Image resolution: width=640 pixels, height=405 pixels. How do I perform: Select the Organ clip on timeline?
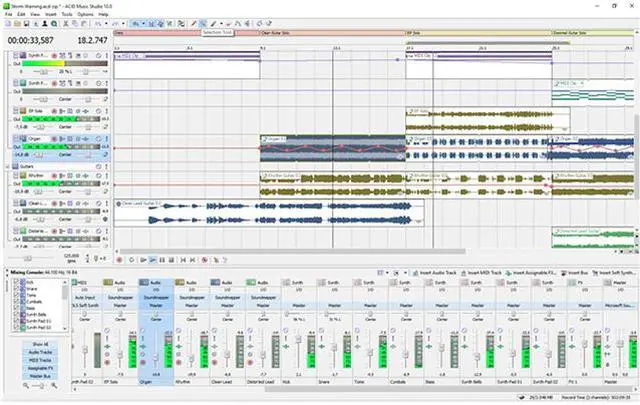click(333, 148)
